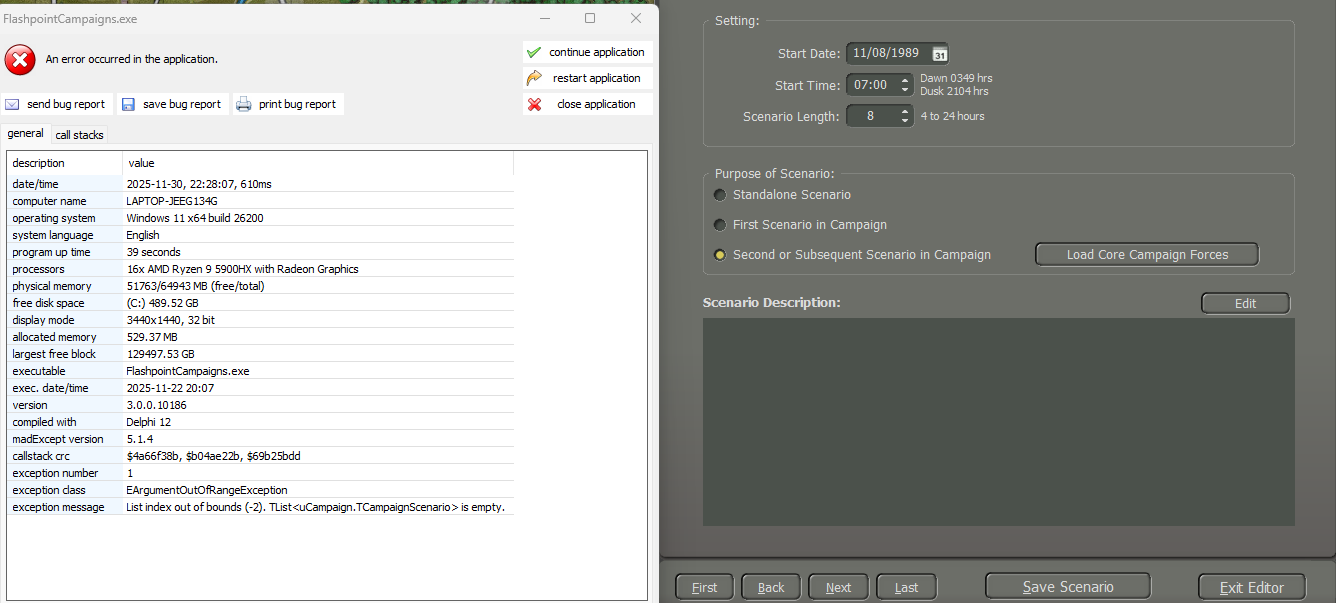This screenshot has width=1336, height=603.
Task: Click the red error icon in dialog
Action: (20, 60)
